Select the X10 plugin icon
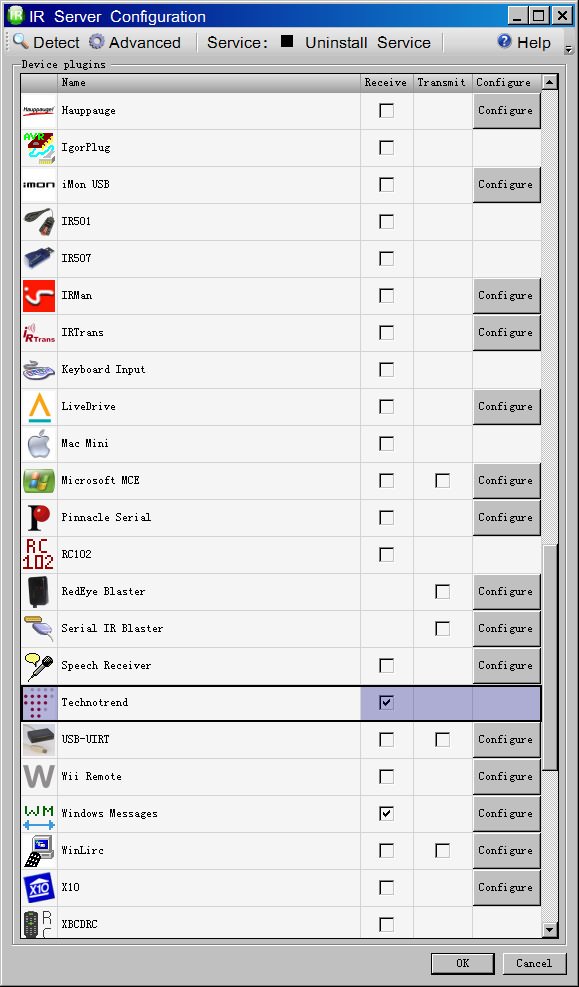Viewport: 579px width, 987px height. coord(39,888)
